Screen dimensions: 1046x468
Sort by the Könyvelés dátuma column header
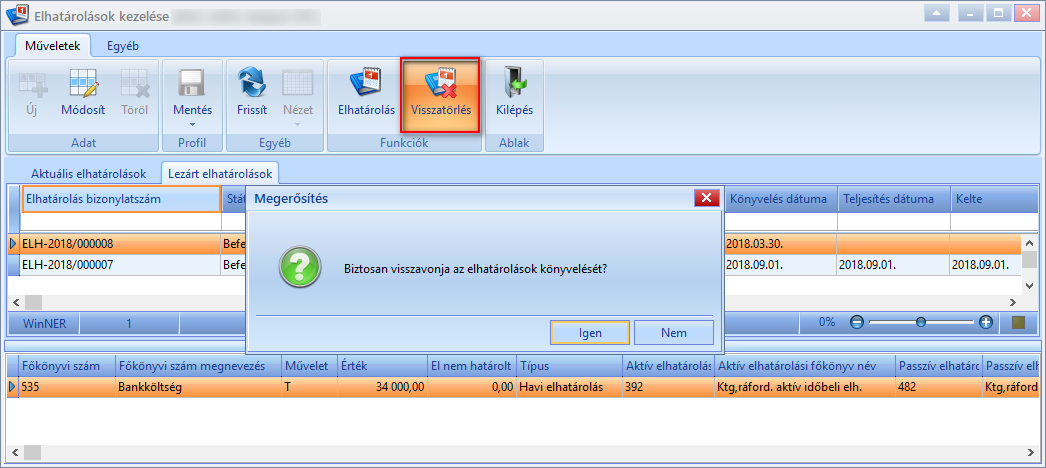(780, 199)
